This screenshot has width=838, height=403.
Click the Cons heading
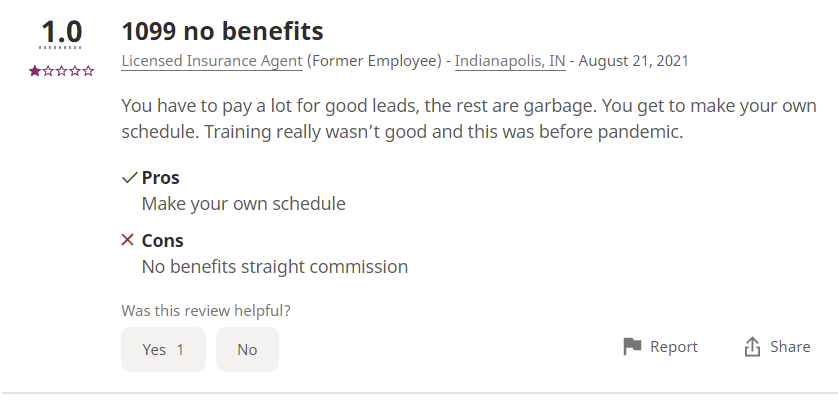tap(163, 240)
